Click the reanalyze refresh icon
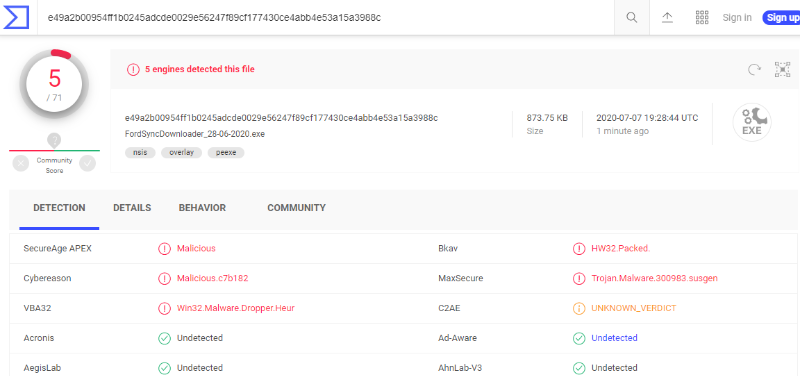The height and width of the screenshot is (376, 800). [x=754, y=69]
